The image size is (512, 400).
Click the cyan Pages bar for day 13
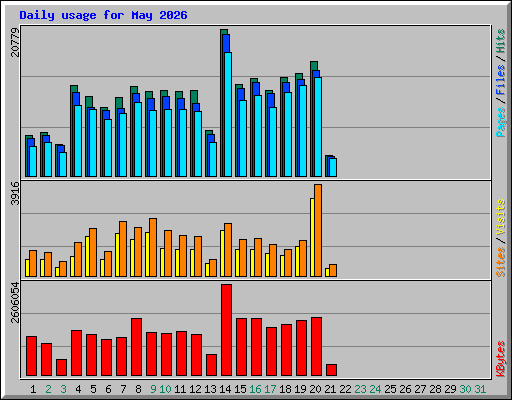tap(213, 159)
